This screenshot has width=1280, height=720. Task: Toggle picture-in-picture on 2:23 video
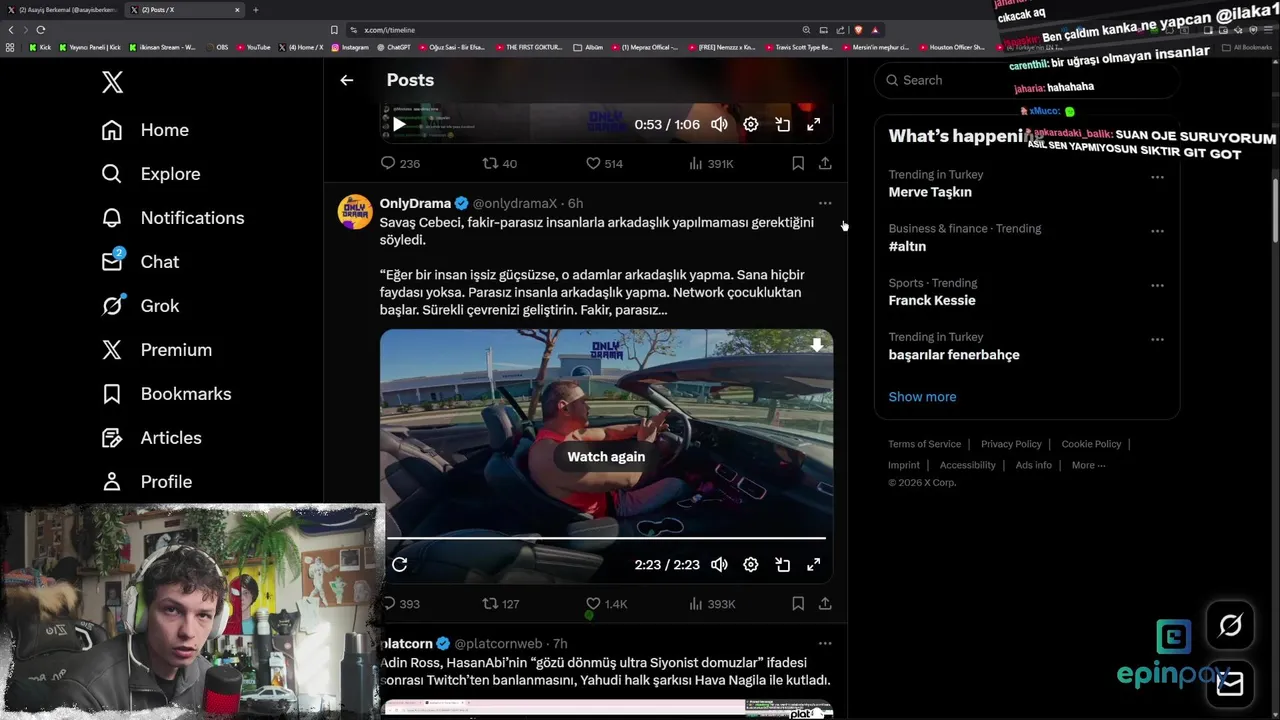point(783,565)
